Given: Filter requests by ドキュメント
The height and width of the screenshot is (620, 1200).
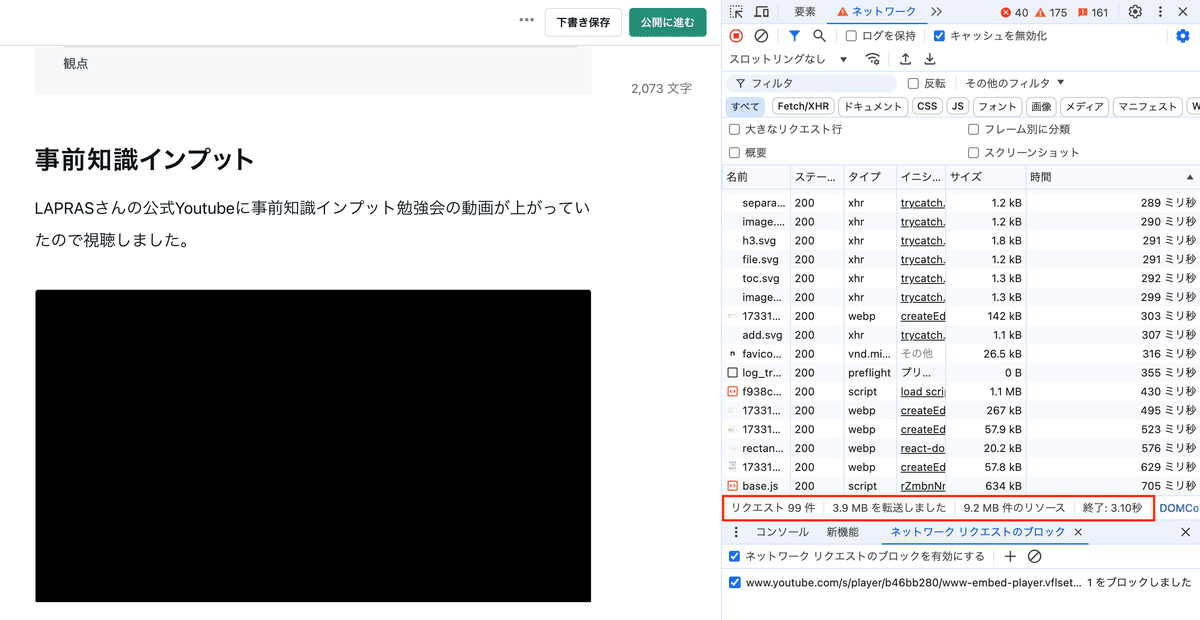Looking at the screenshot, I should (x=873, y=106).
